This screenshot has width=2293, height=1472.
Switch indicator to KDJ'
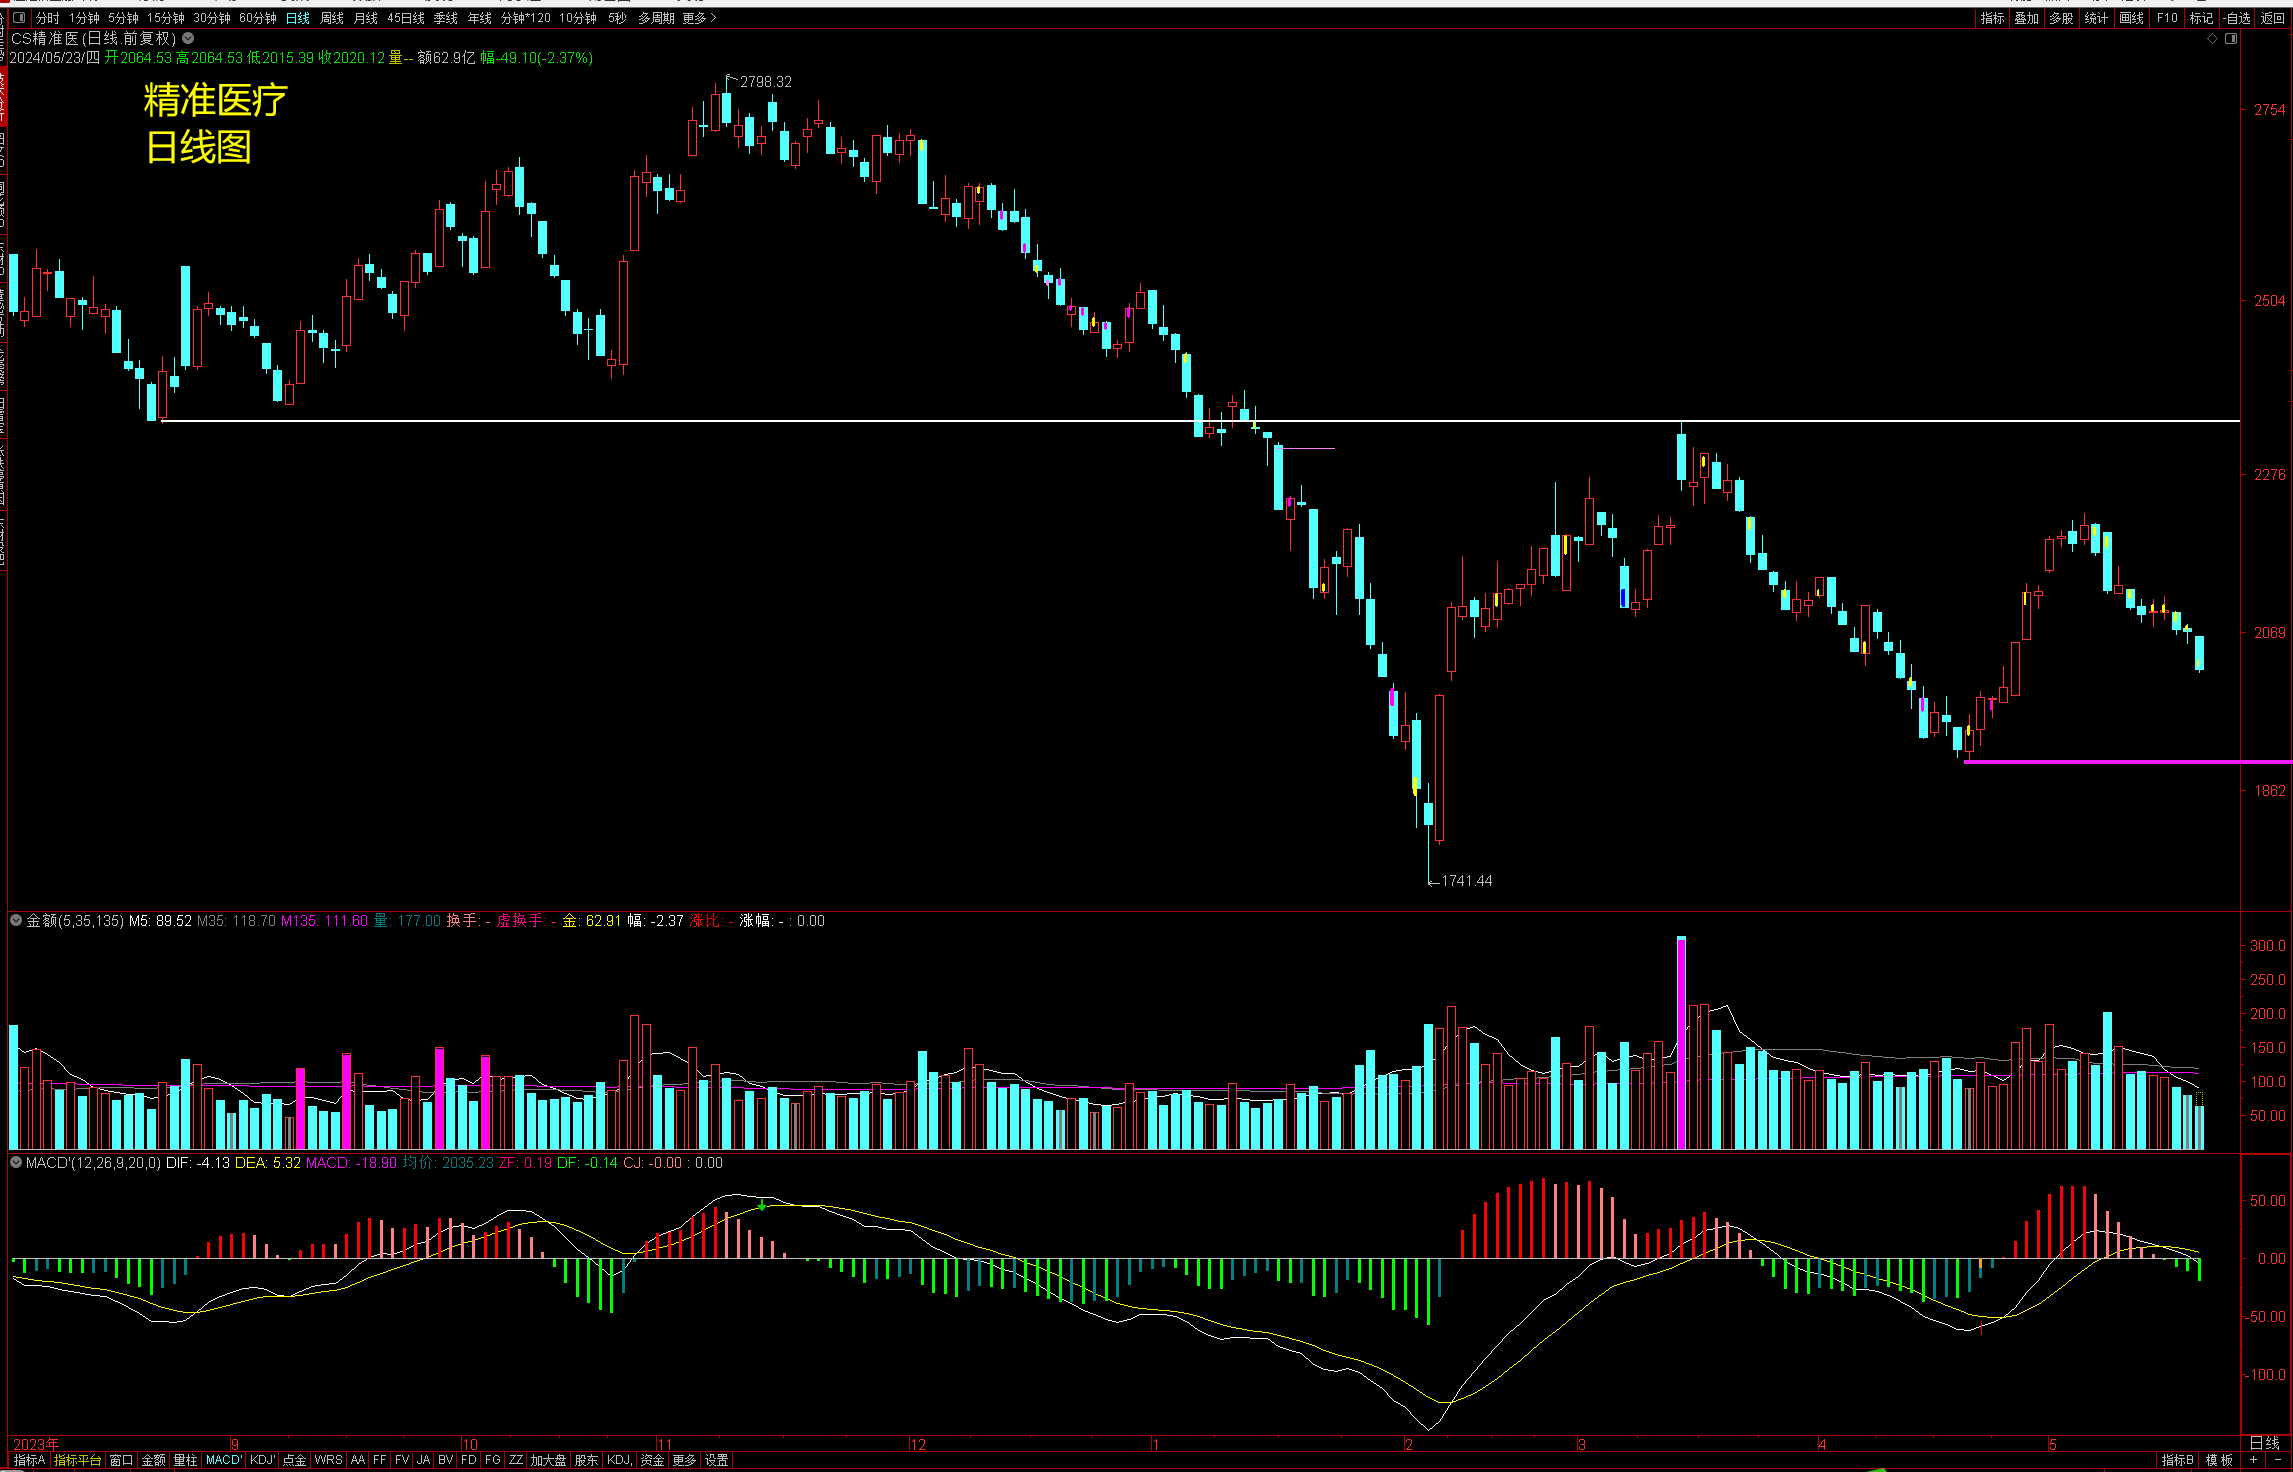(262, 1460)
